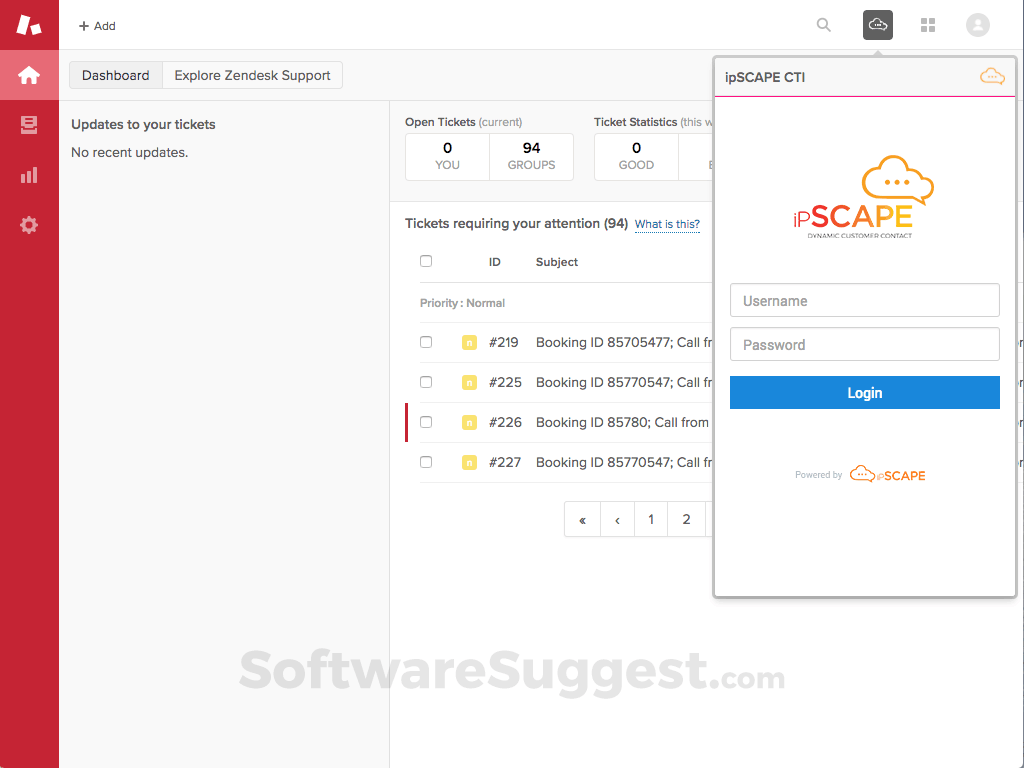Screen dimensions: 1024x768
Task: Check the select-all tickets checkbox
Action: point(425,260)
